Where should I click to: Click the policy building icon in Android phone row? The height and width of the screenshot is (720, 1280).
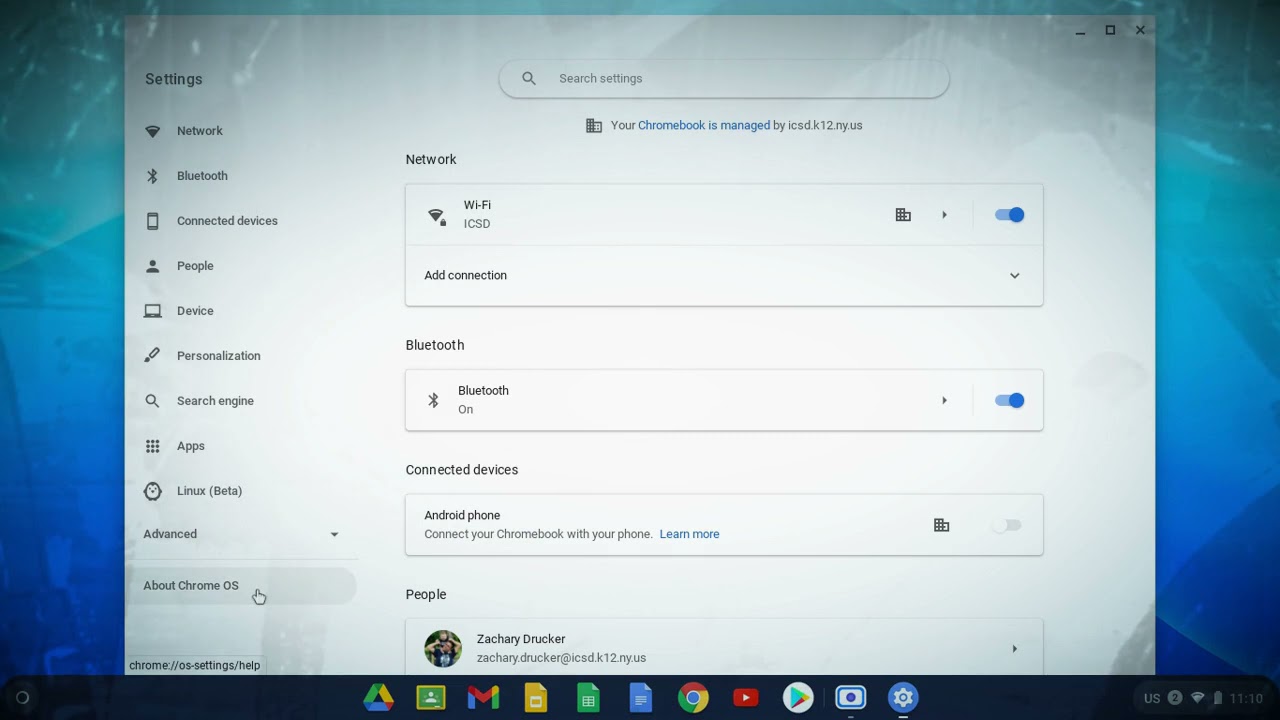[x=941, y=525]
